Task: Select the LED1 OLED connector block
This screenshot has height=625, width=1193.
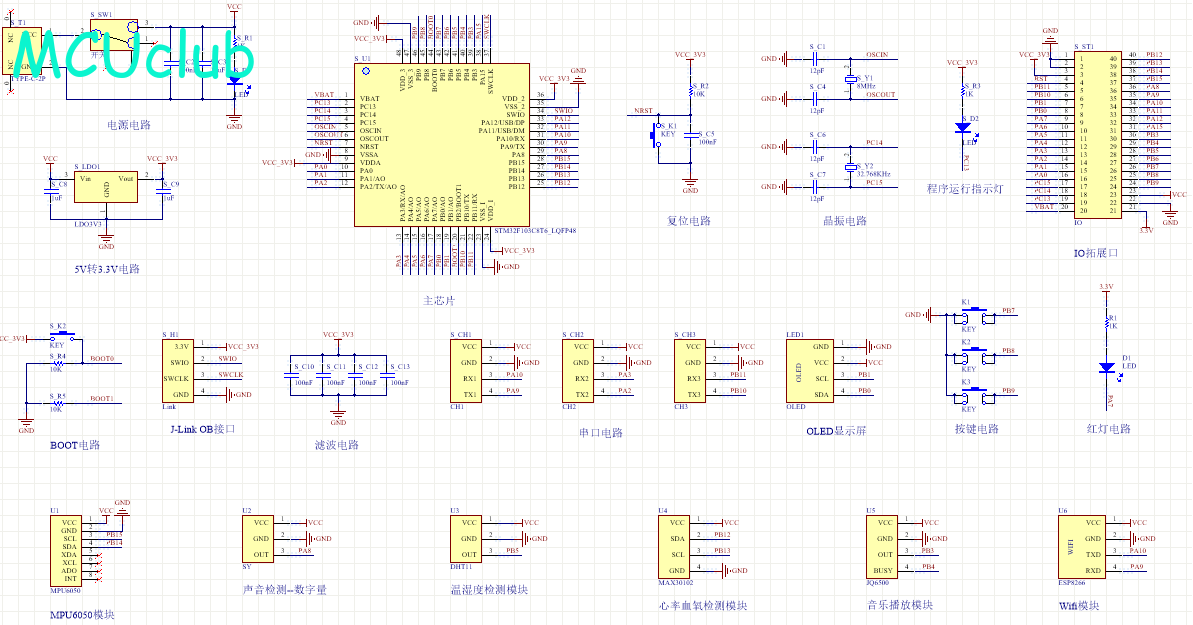Action: click(x=810, y=371)
